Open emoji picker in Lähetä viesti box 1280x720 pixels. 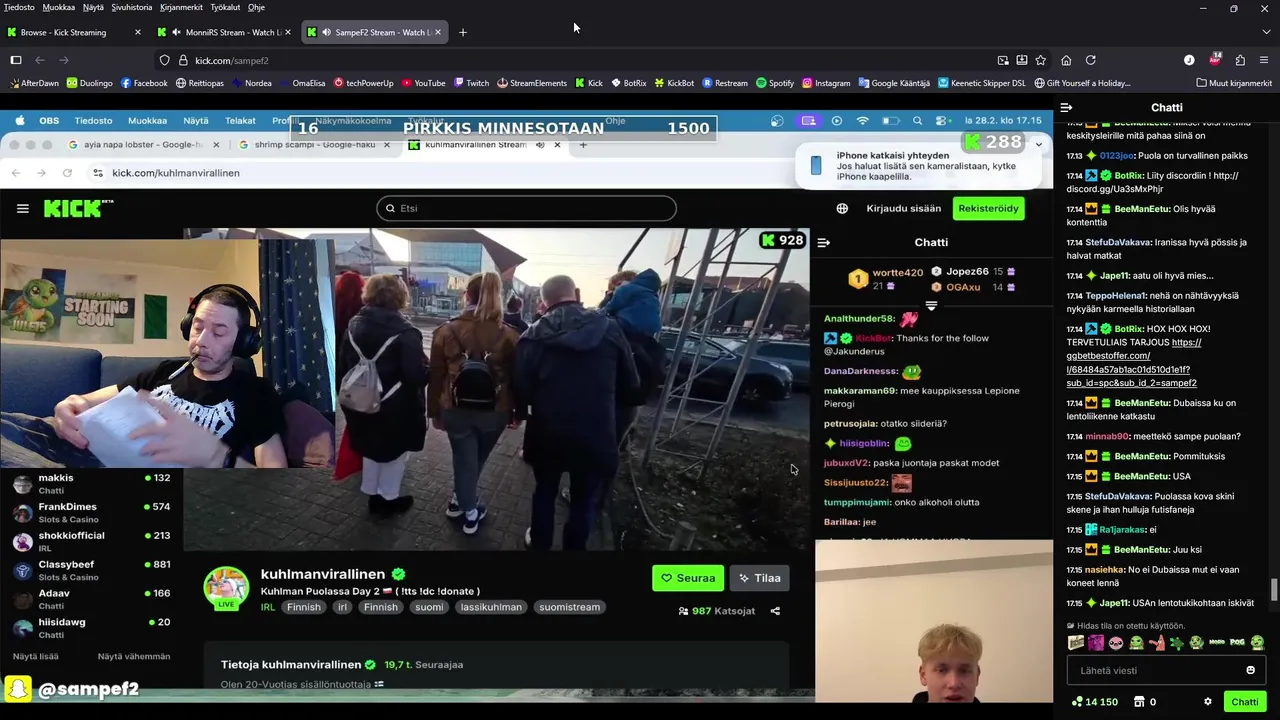[x=1250, y=670]
